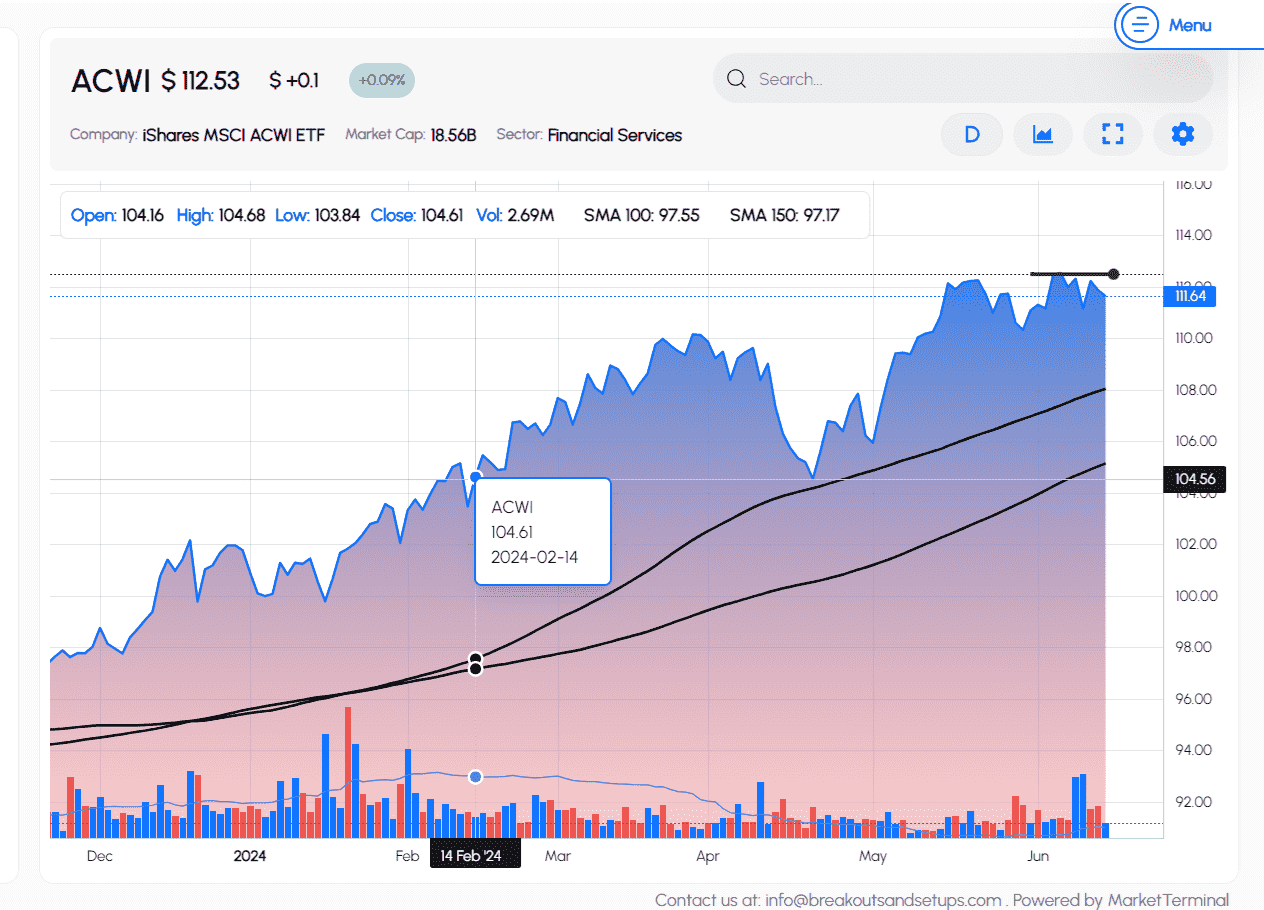Click the 2024 label on time axis
This screenshot has width=1264, height=910.
tap(249, 856)
